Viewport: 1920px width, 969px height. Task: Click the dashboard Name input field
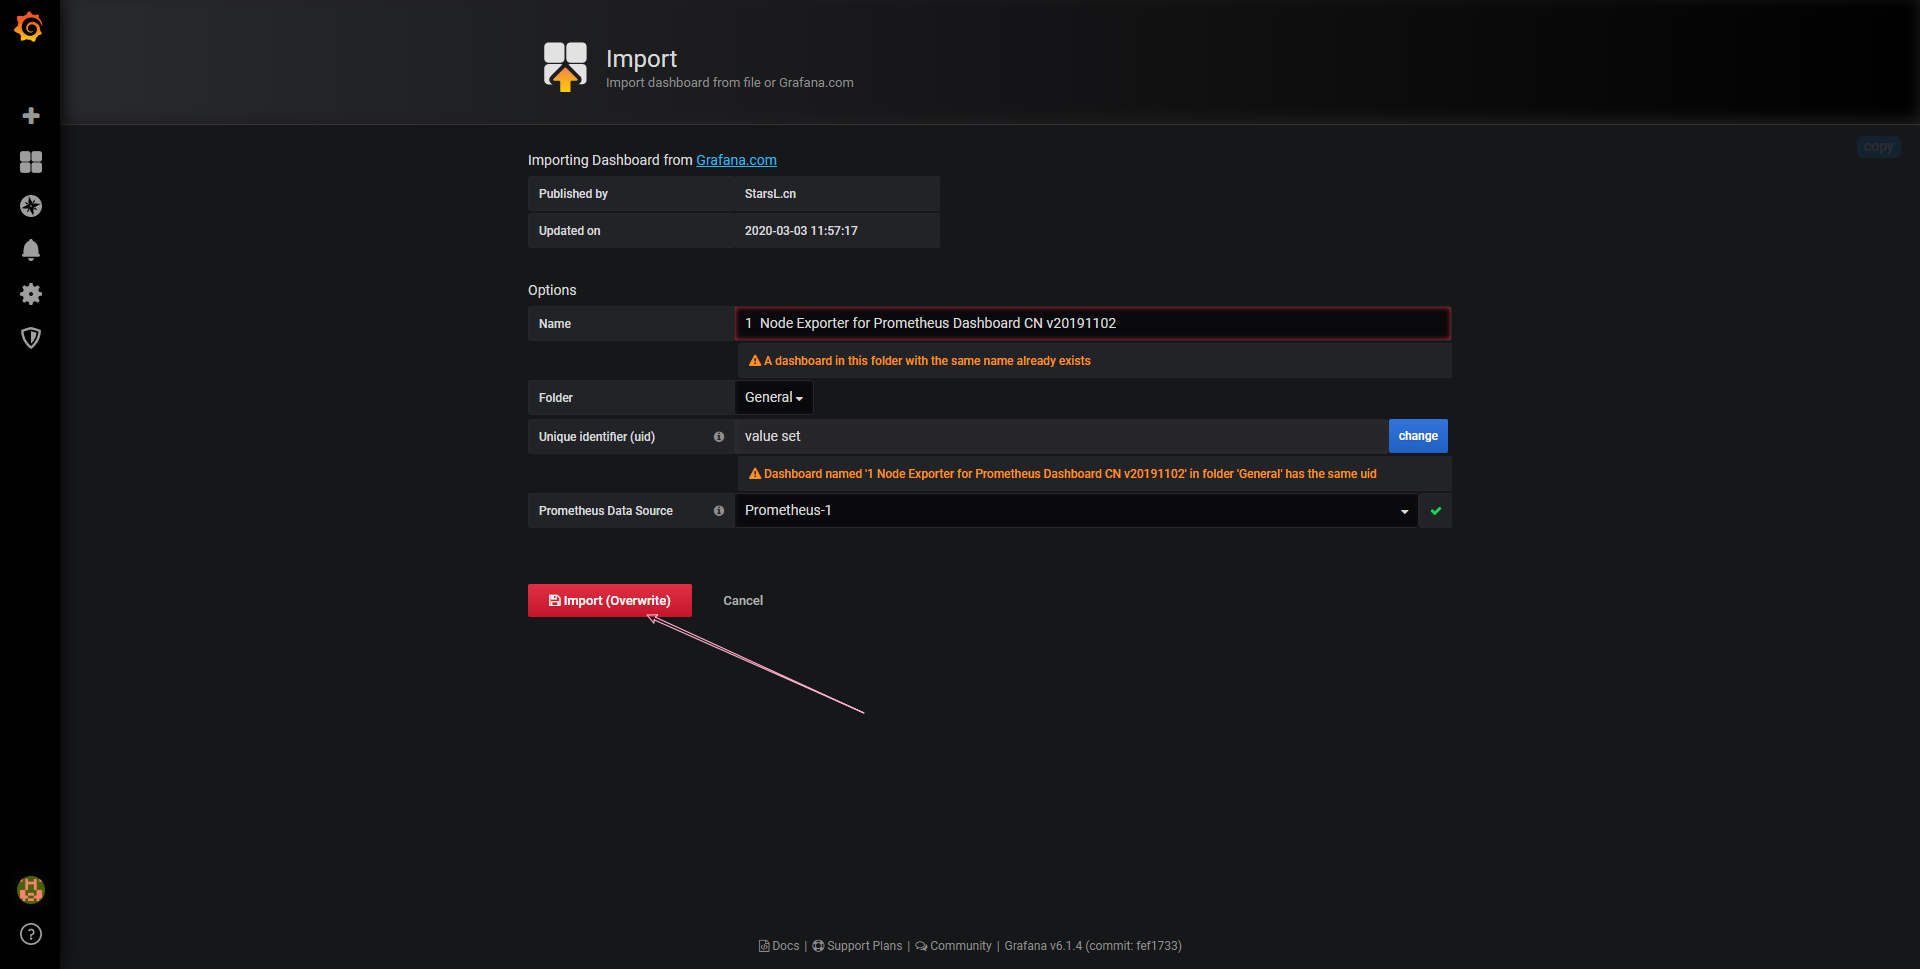pos(1092,324)
